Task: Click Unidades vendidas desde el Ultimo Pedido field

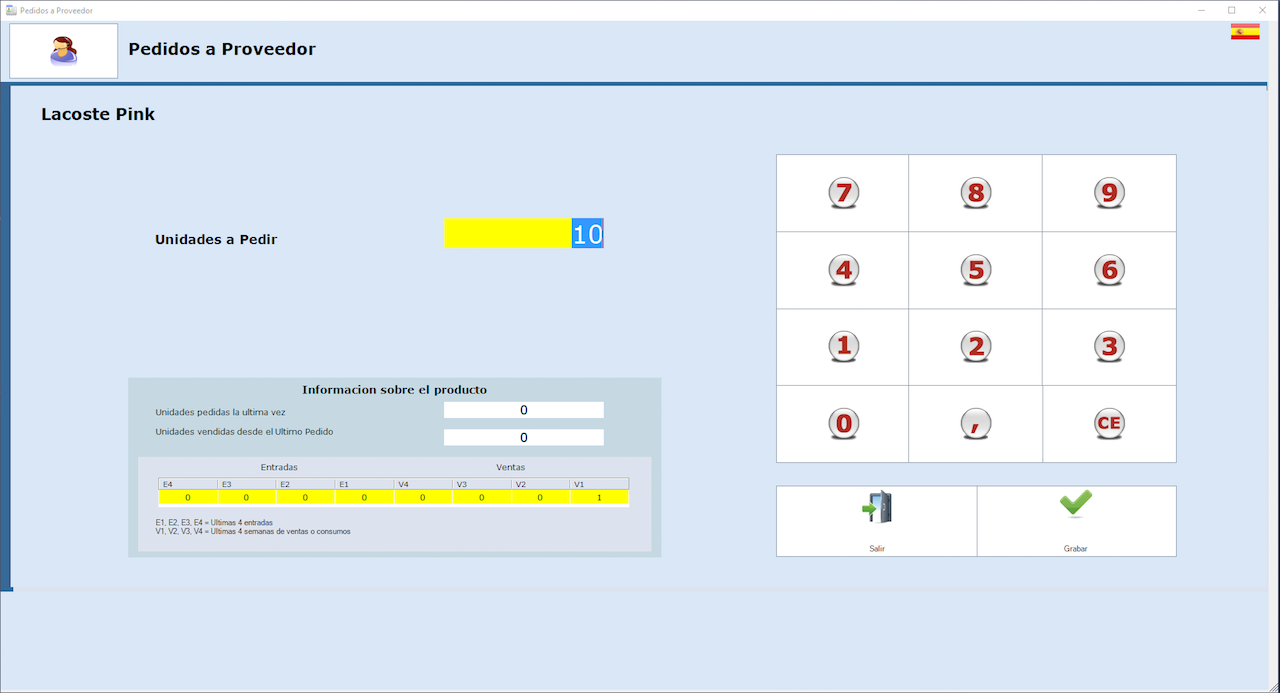Action: point(523,437)
